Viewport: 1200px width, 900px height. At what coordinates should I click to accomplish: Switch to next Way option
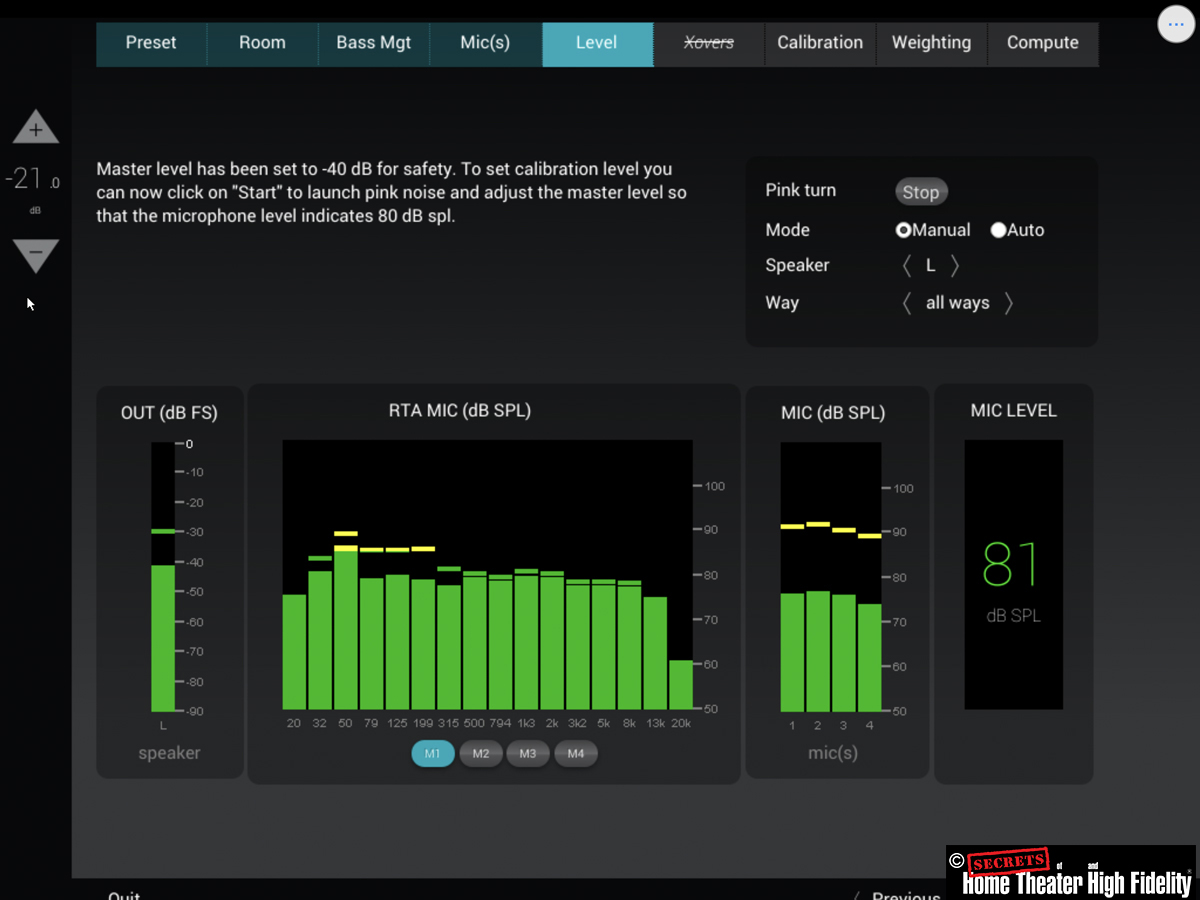pos(1008,303)
